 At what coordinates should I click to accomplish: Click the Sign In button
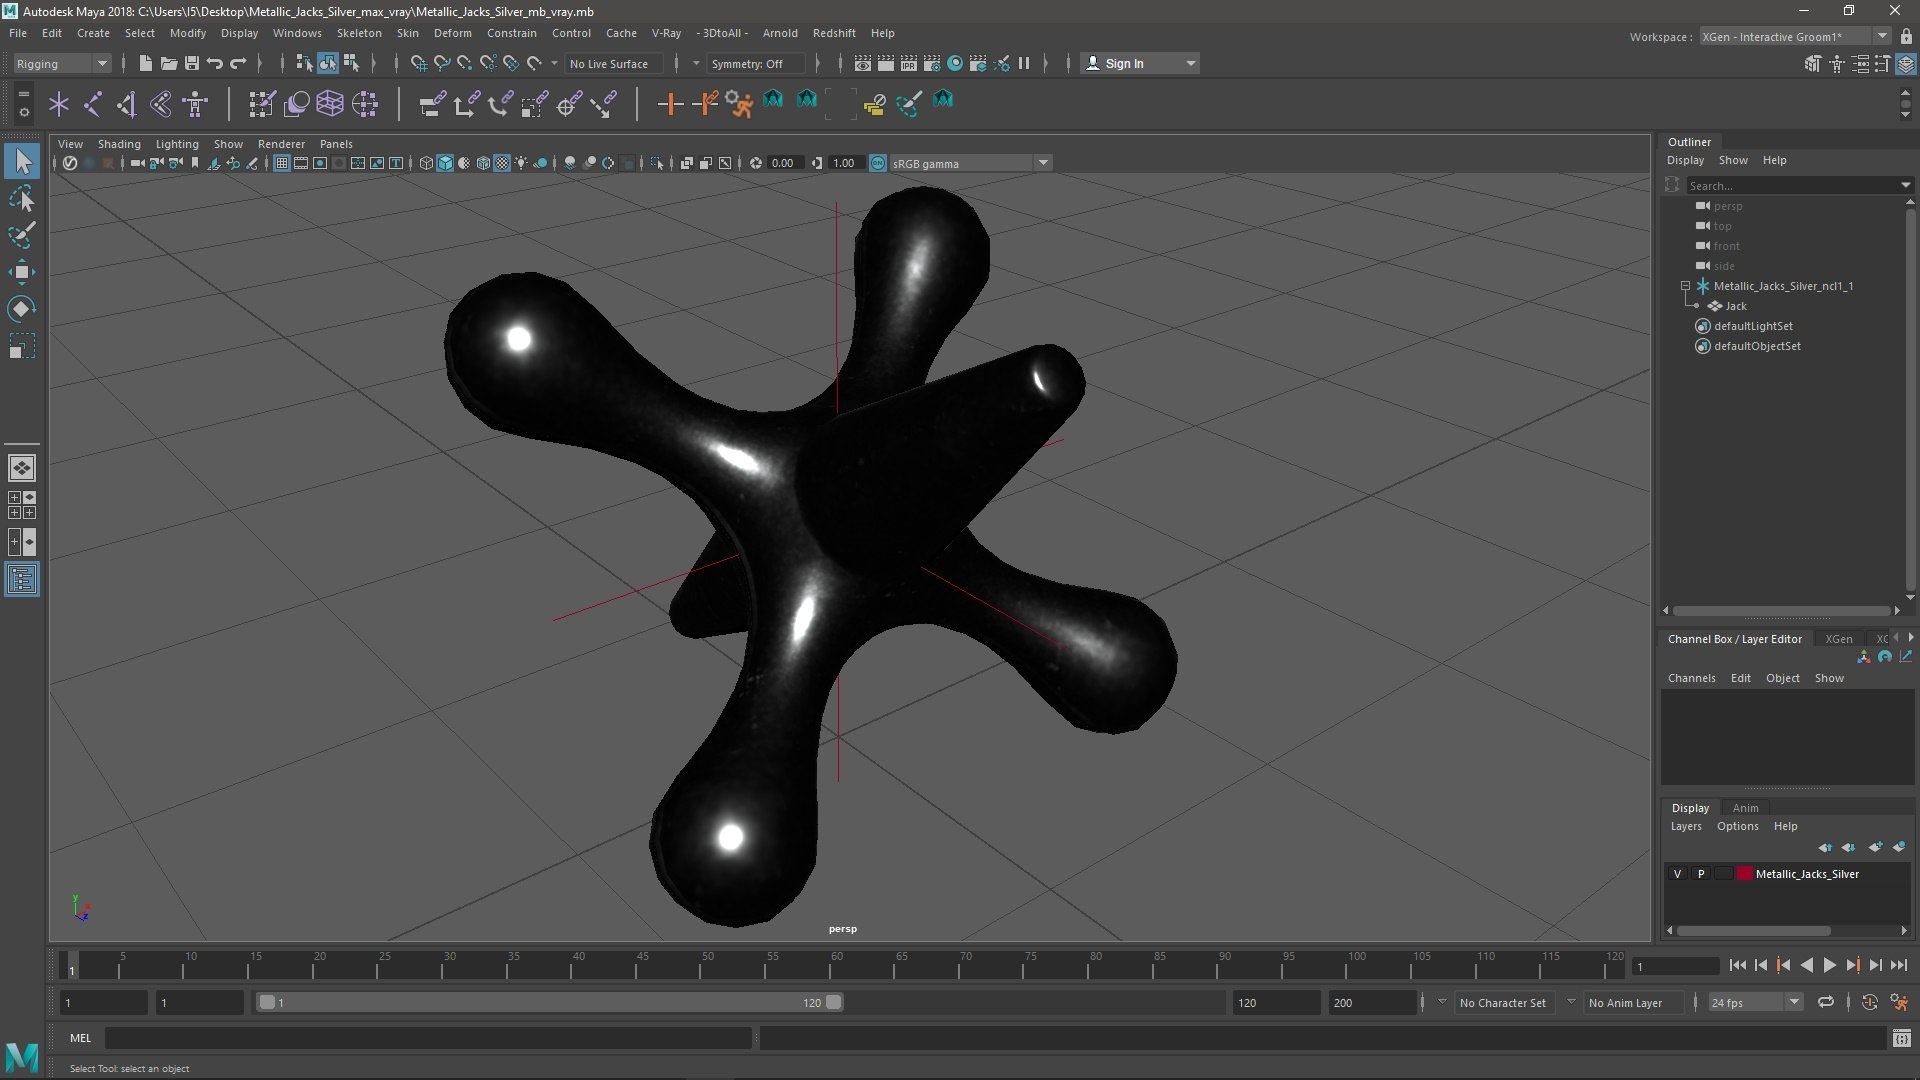(x=1124, y=63)
